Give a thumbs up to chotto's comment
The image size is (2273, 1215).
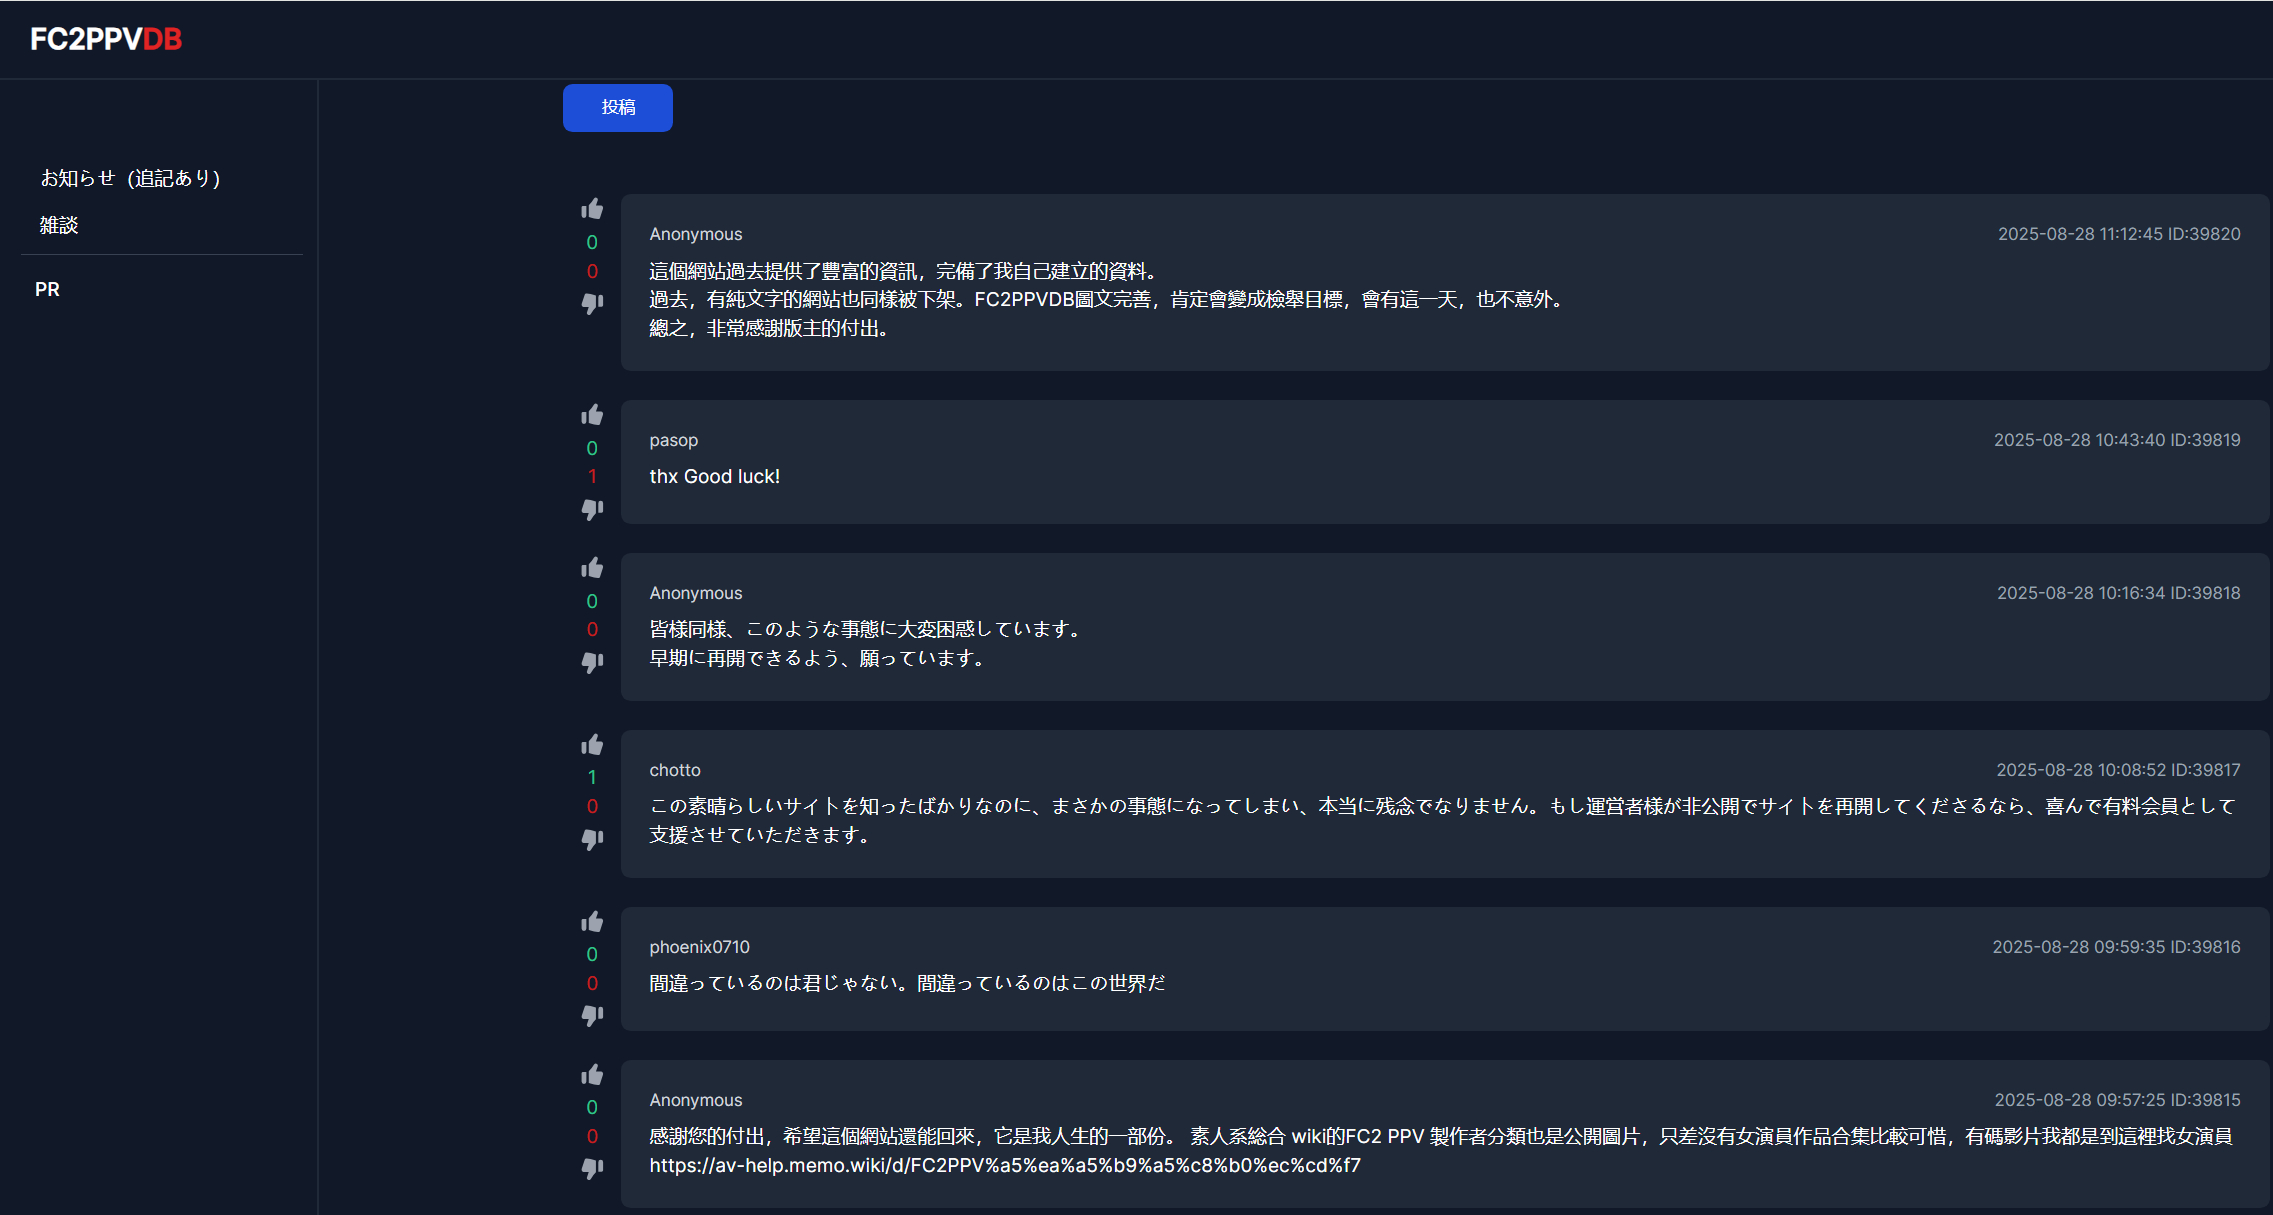[x=592, y=744]
